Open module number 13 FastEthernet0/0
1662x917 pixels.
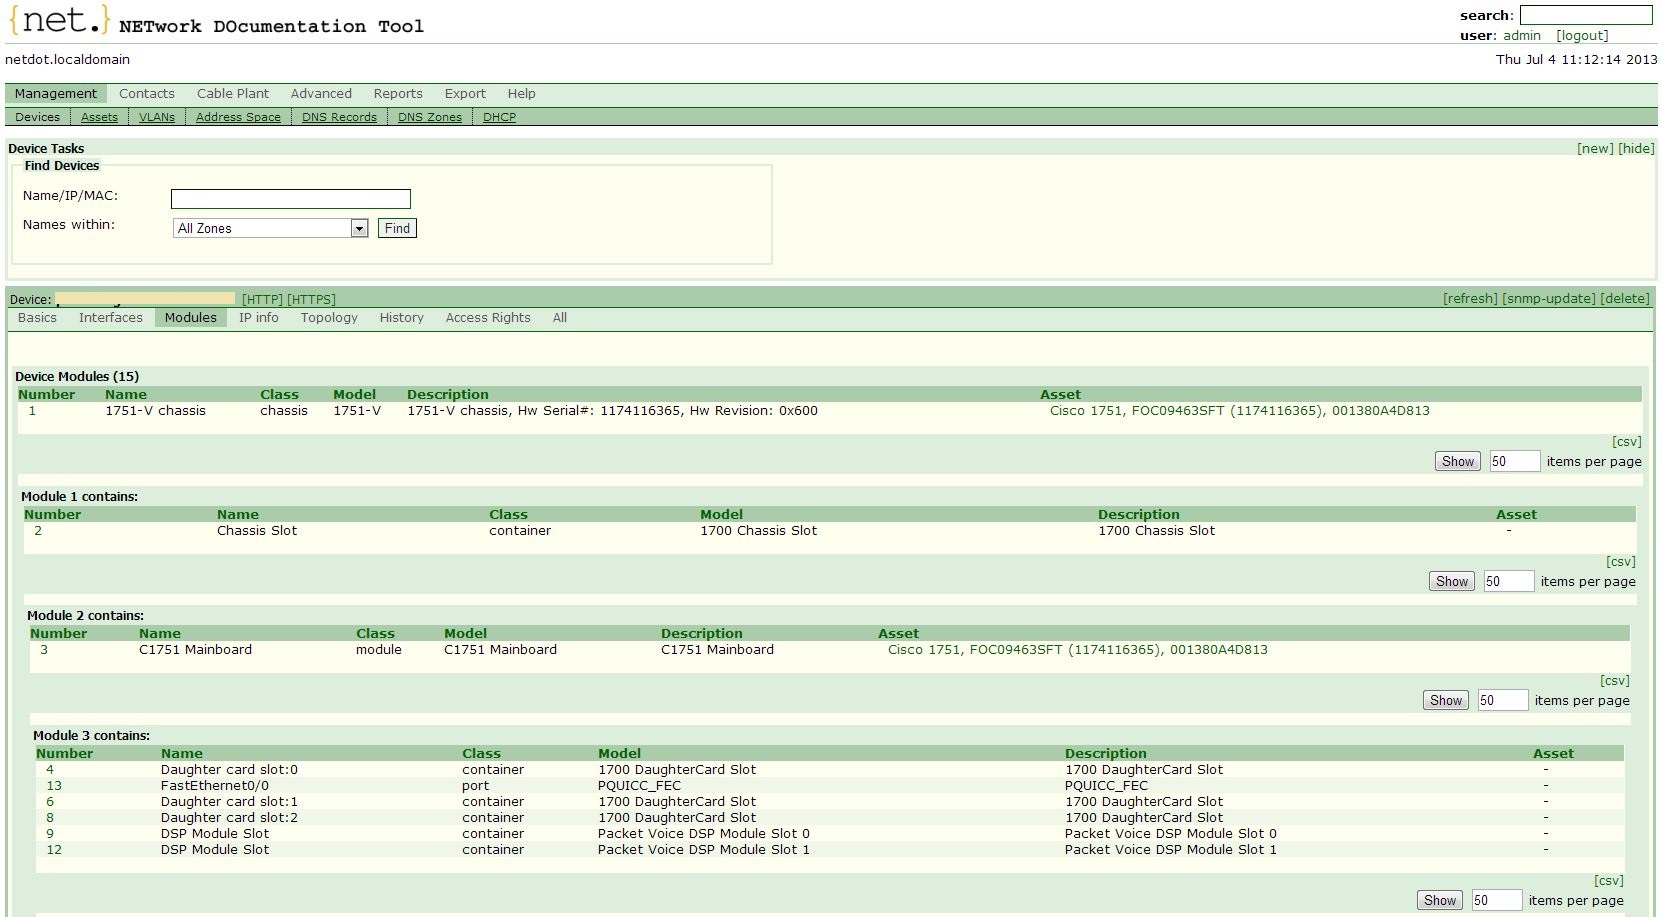click(54, 785)
